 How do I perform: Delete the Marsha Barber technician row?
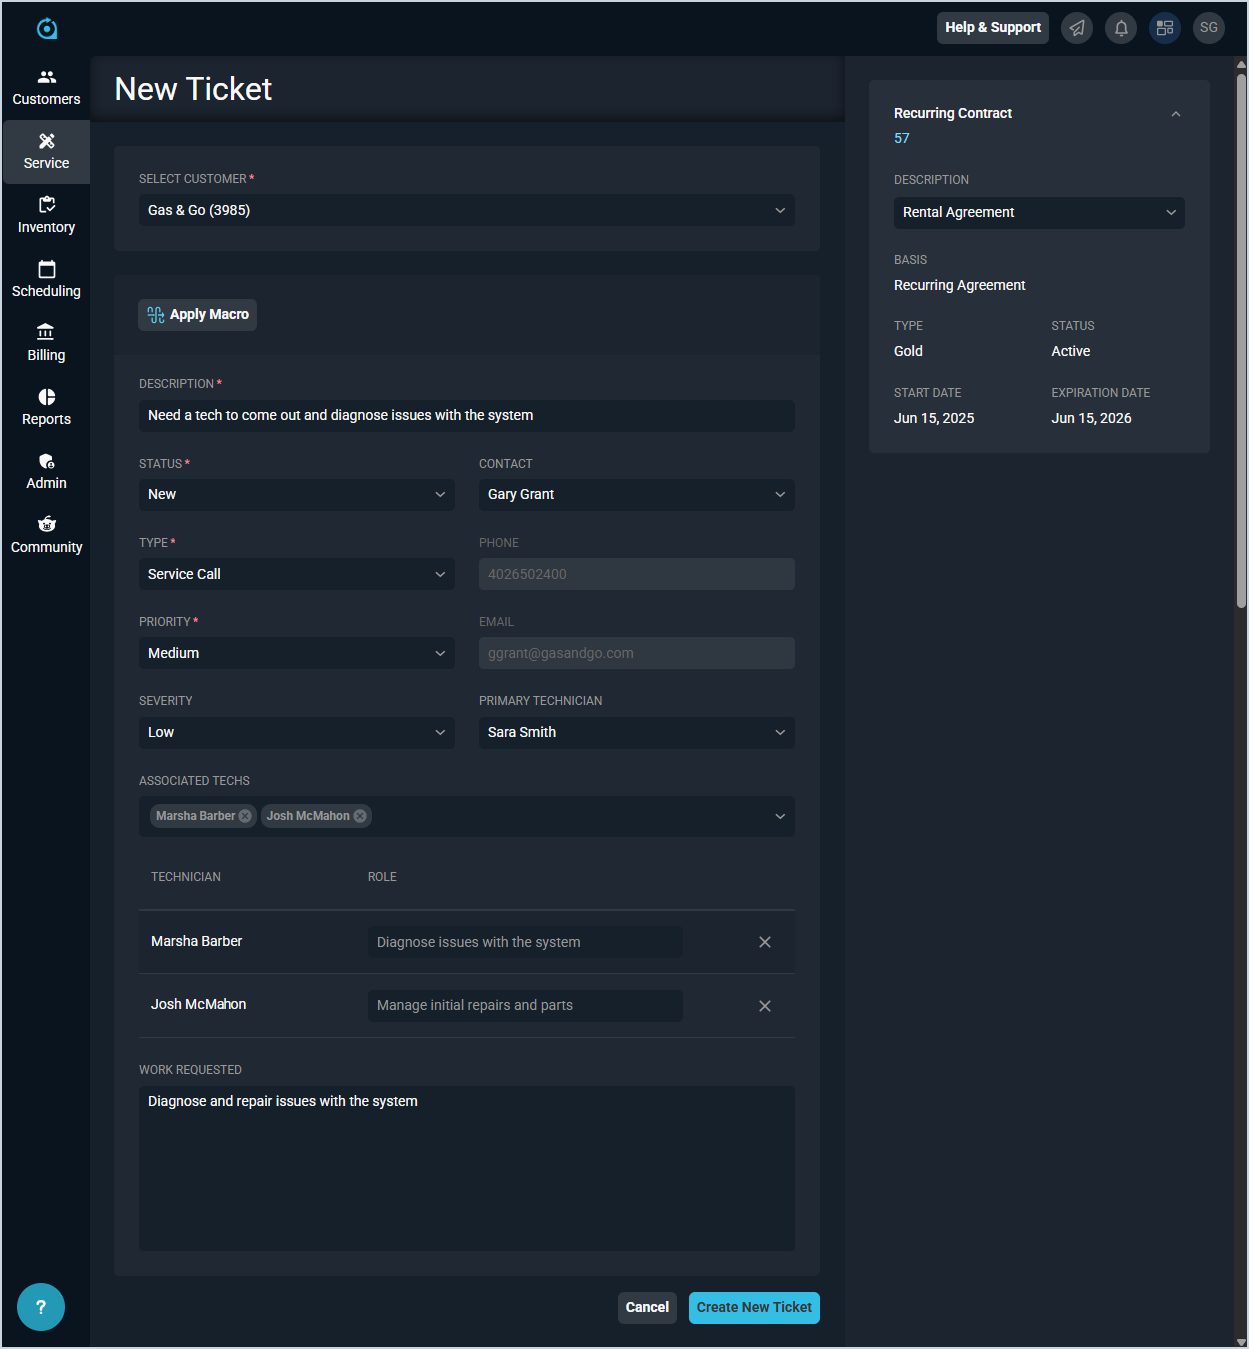pos(765,942)
